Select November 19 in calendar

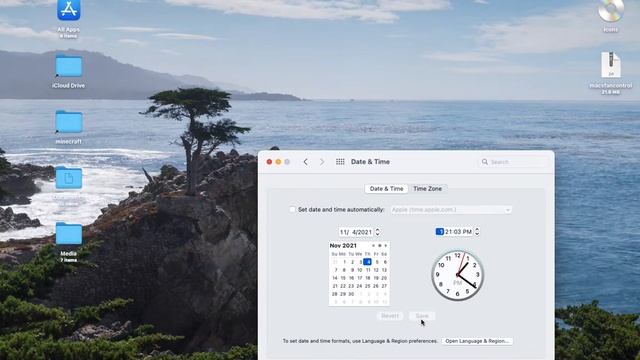pyautogui.click(x=376, y=278)
